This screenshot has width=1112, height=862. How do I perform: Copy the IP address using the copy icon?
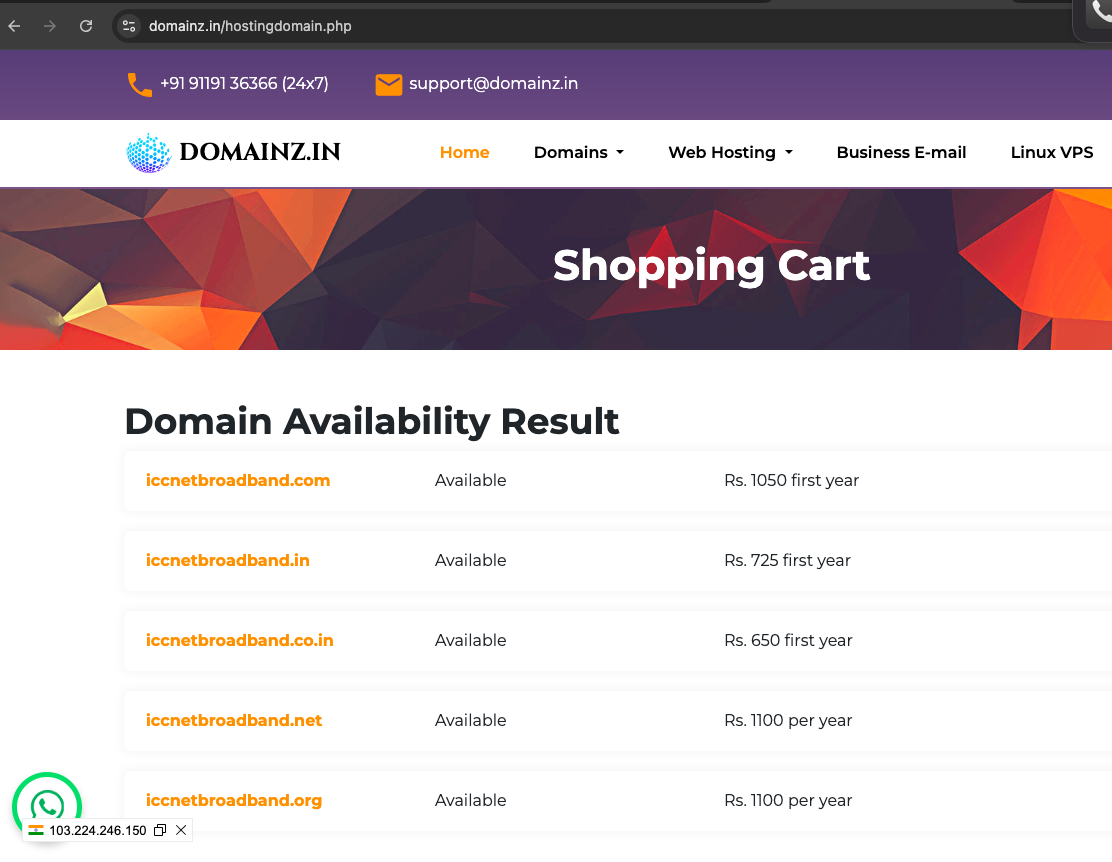[160, 830]
